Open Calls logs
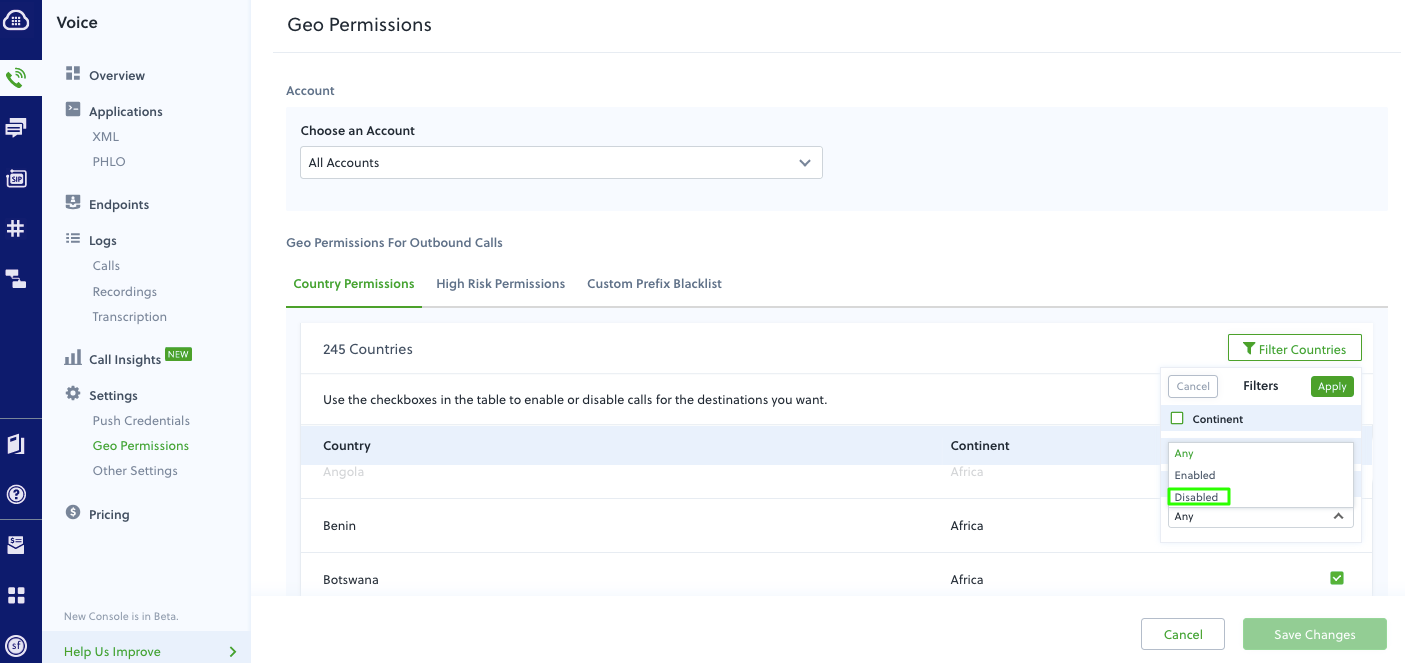Screen dimensions: 1405x663 tap(106, 265)
